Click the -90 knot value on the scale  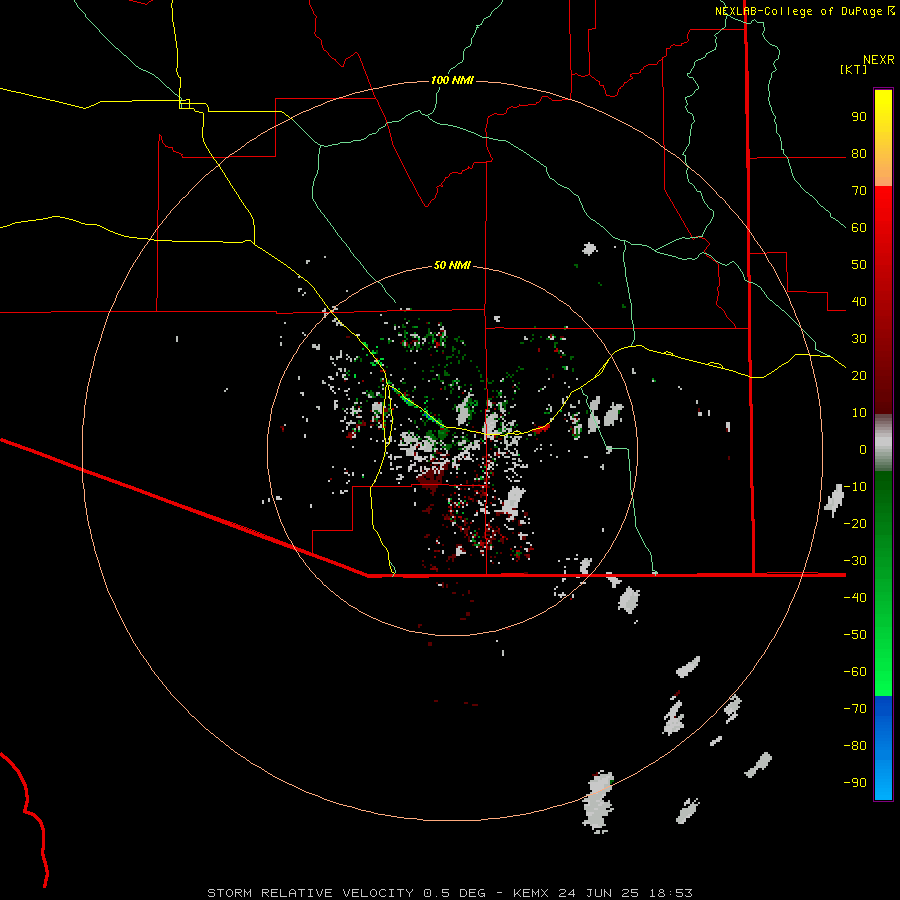click(855, 783)
